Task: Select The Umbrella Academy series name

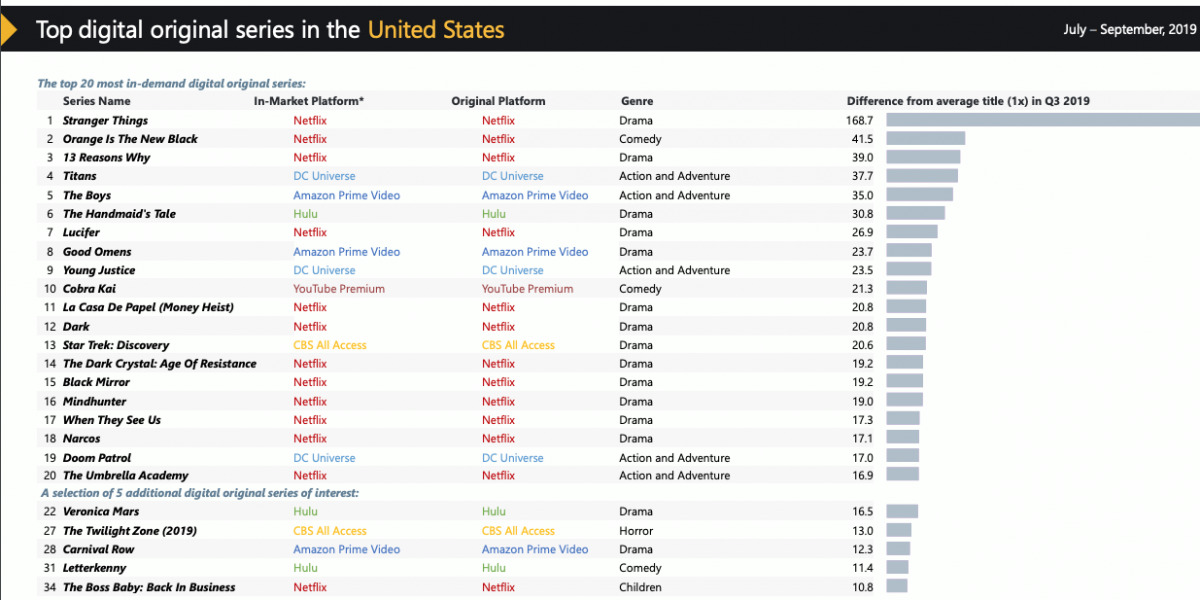Action: click(125, 476)
